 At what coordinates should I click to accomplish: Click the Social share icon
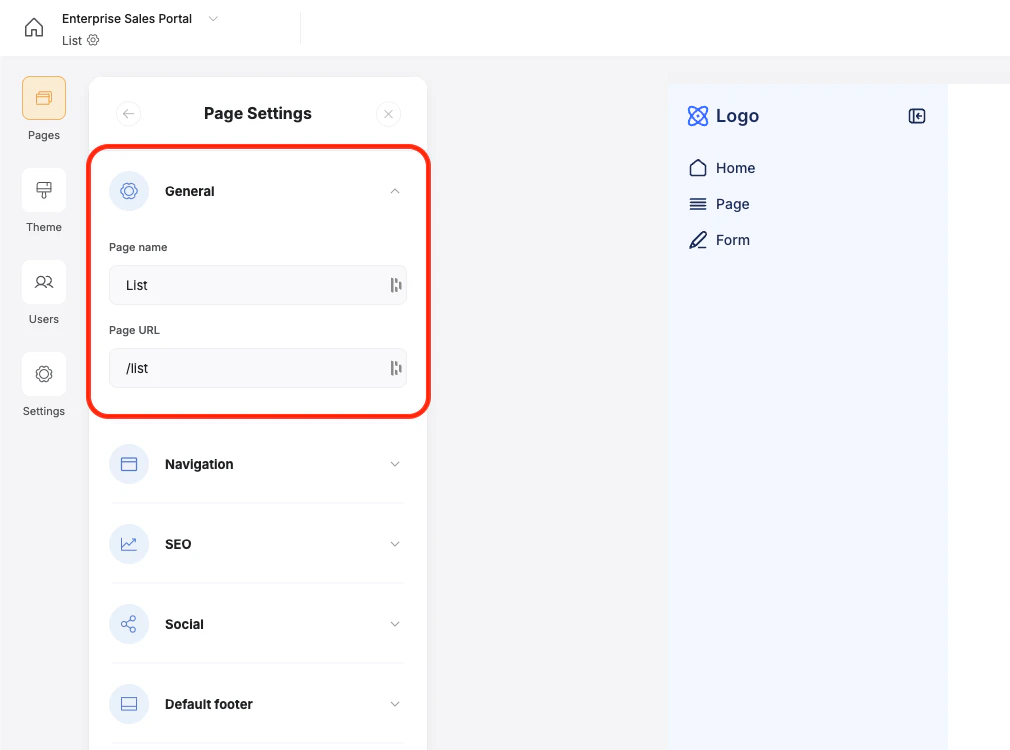pos(129,624)
